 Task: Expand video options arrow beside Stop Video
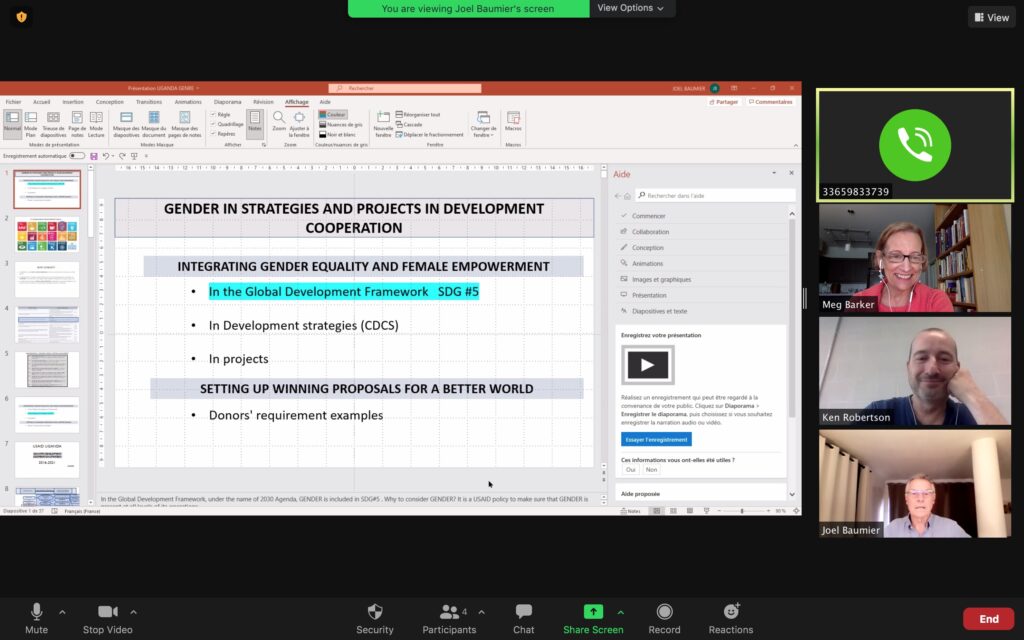point(133,612)
